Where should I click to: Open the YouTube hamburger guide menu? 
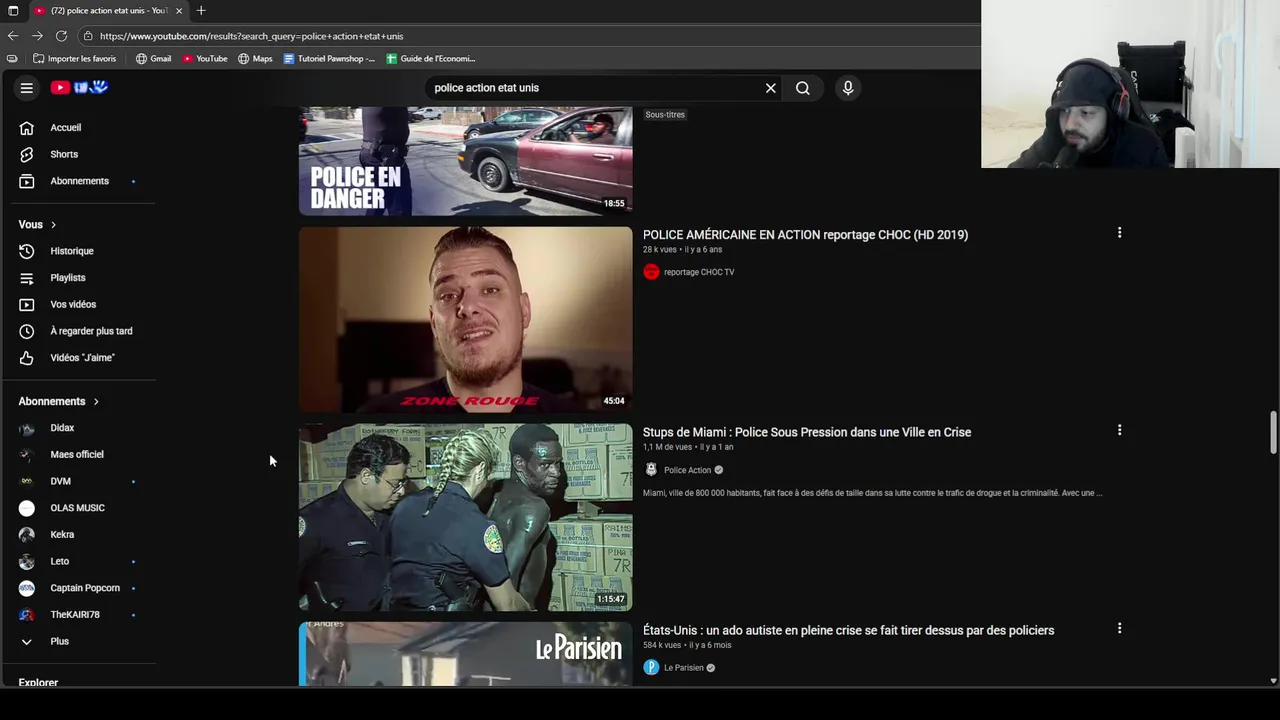[27, 88]
